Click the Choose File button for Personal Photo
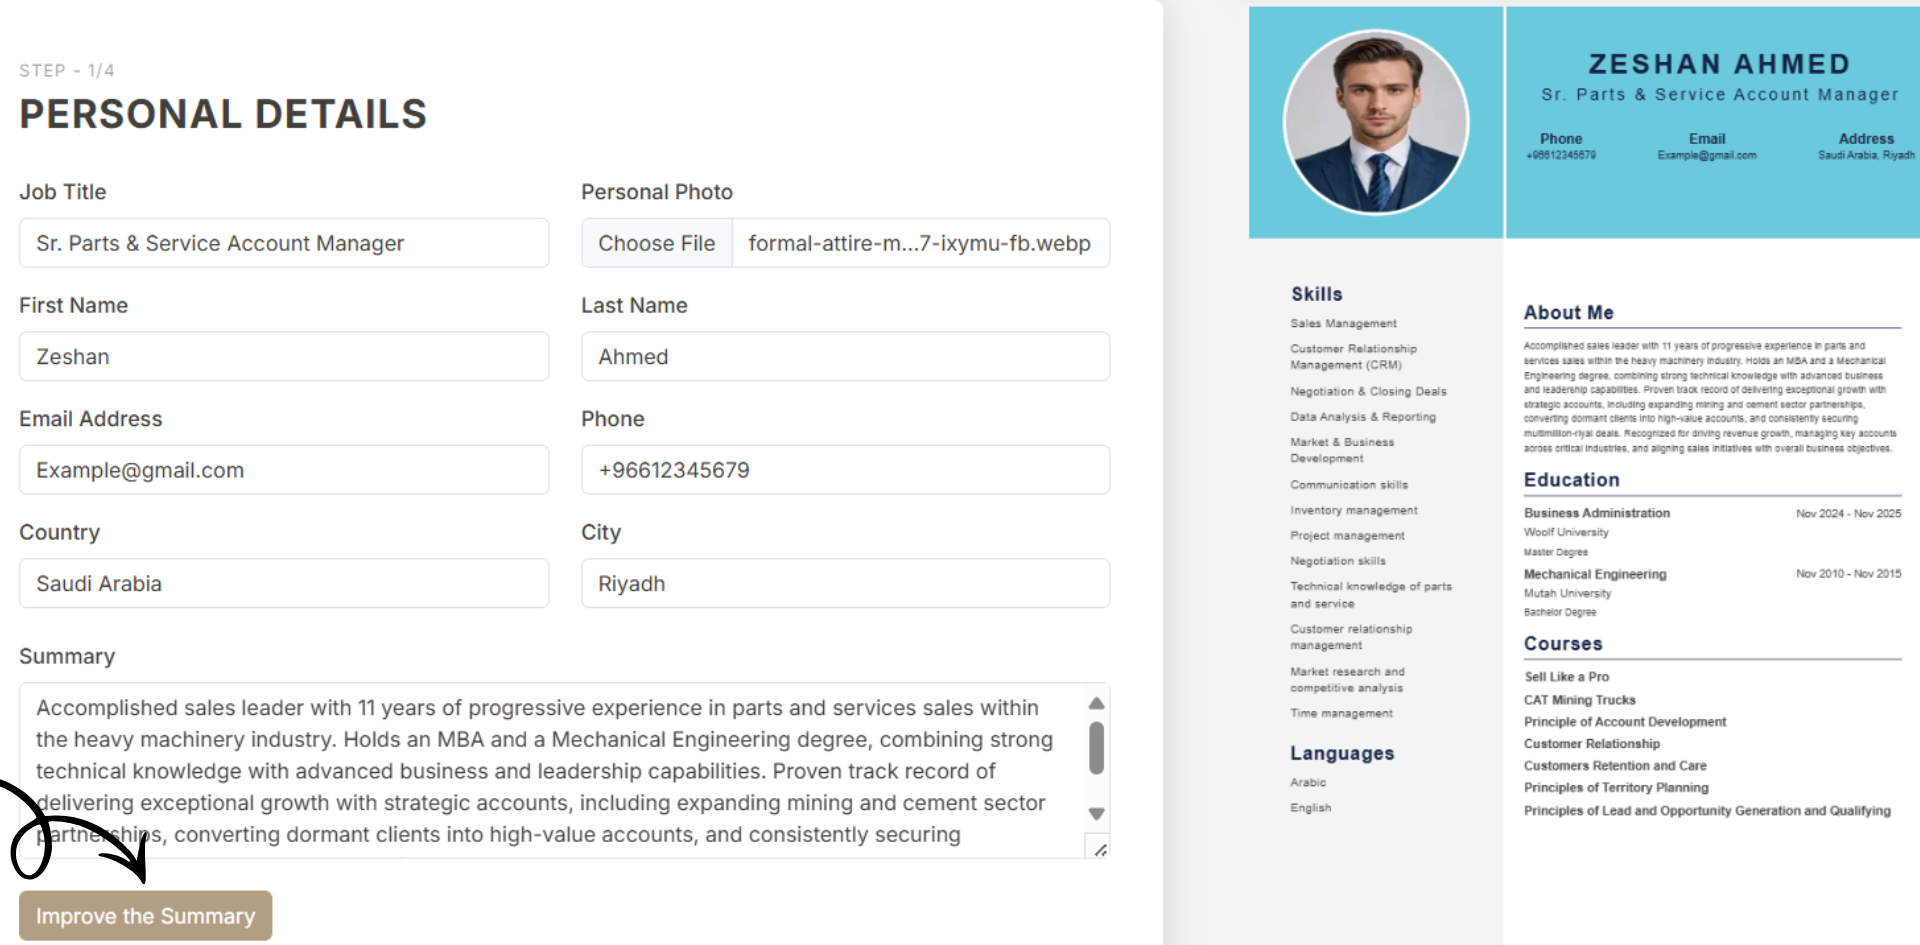 click(656, 243)
